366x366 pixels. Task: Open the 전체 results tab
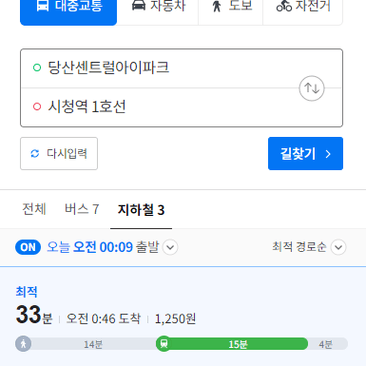click(34, 209)
